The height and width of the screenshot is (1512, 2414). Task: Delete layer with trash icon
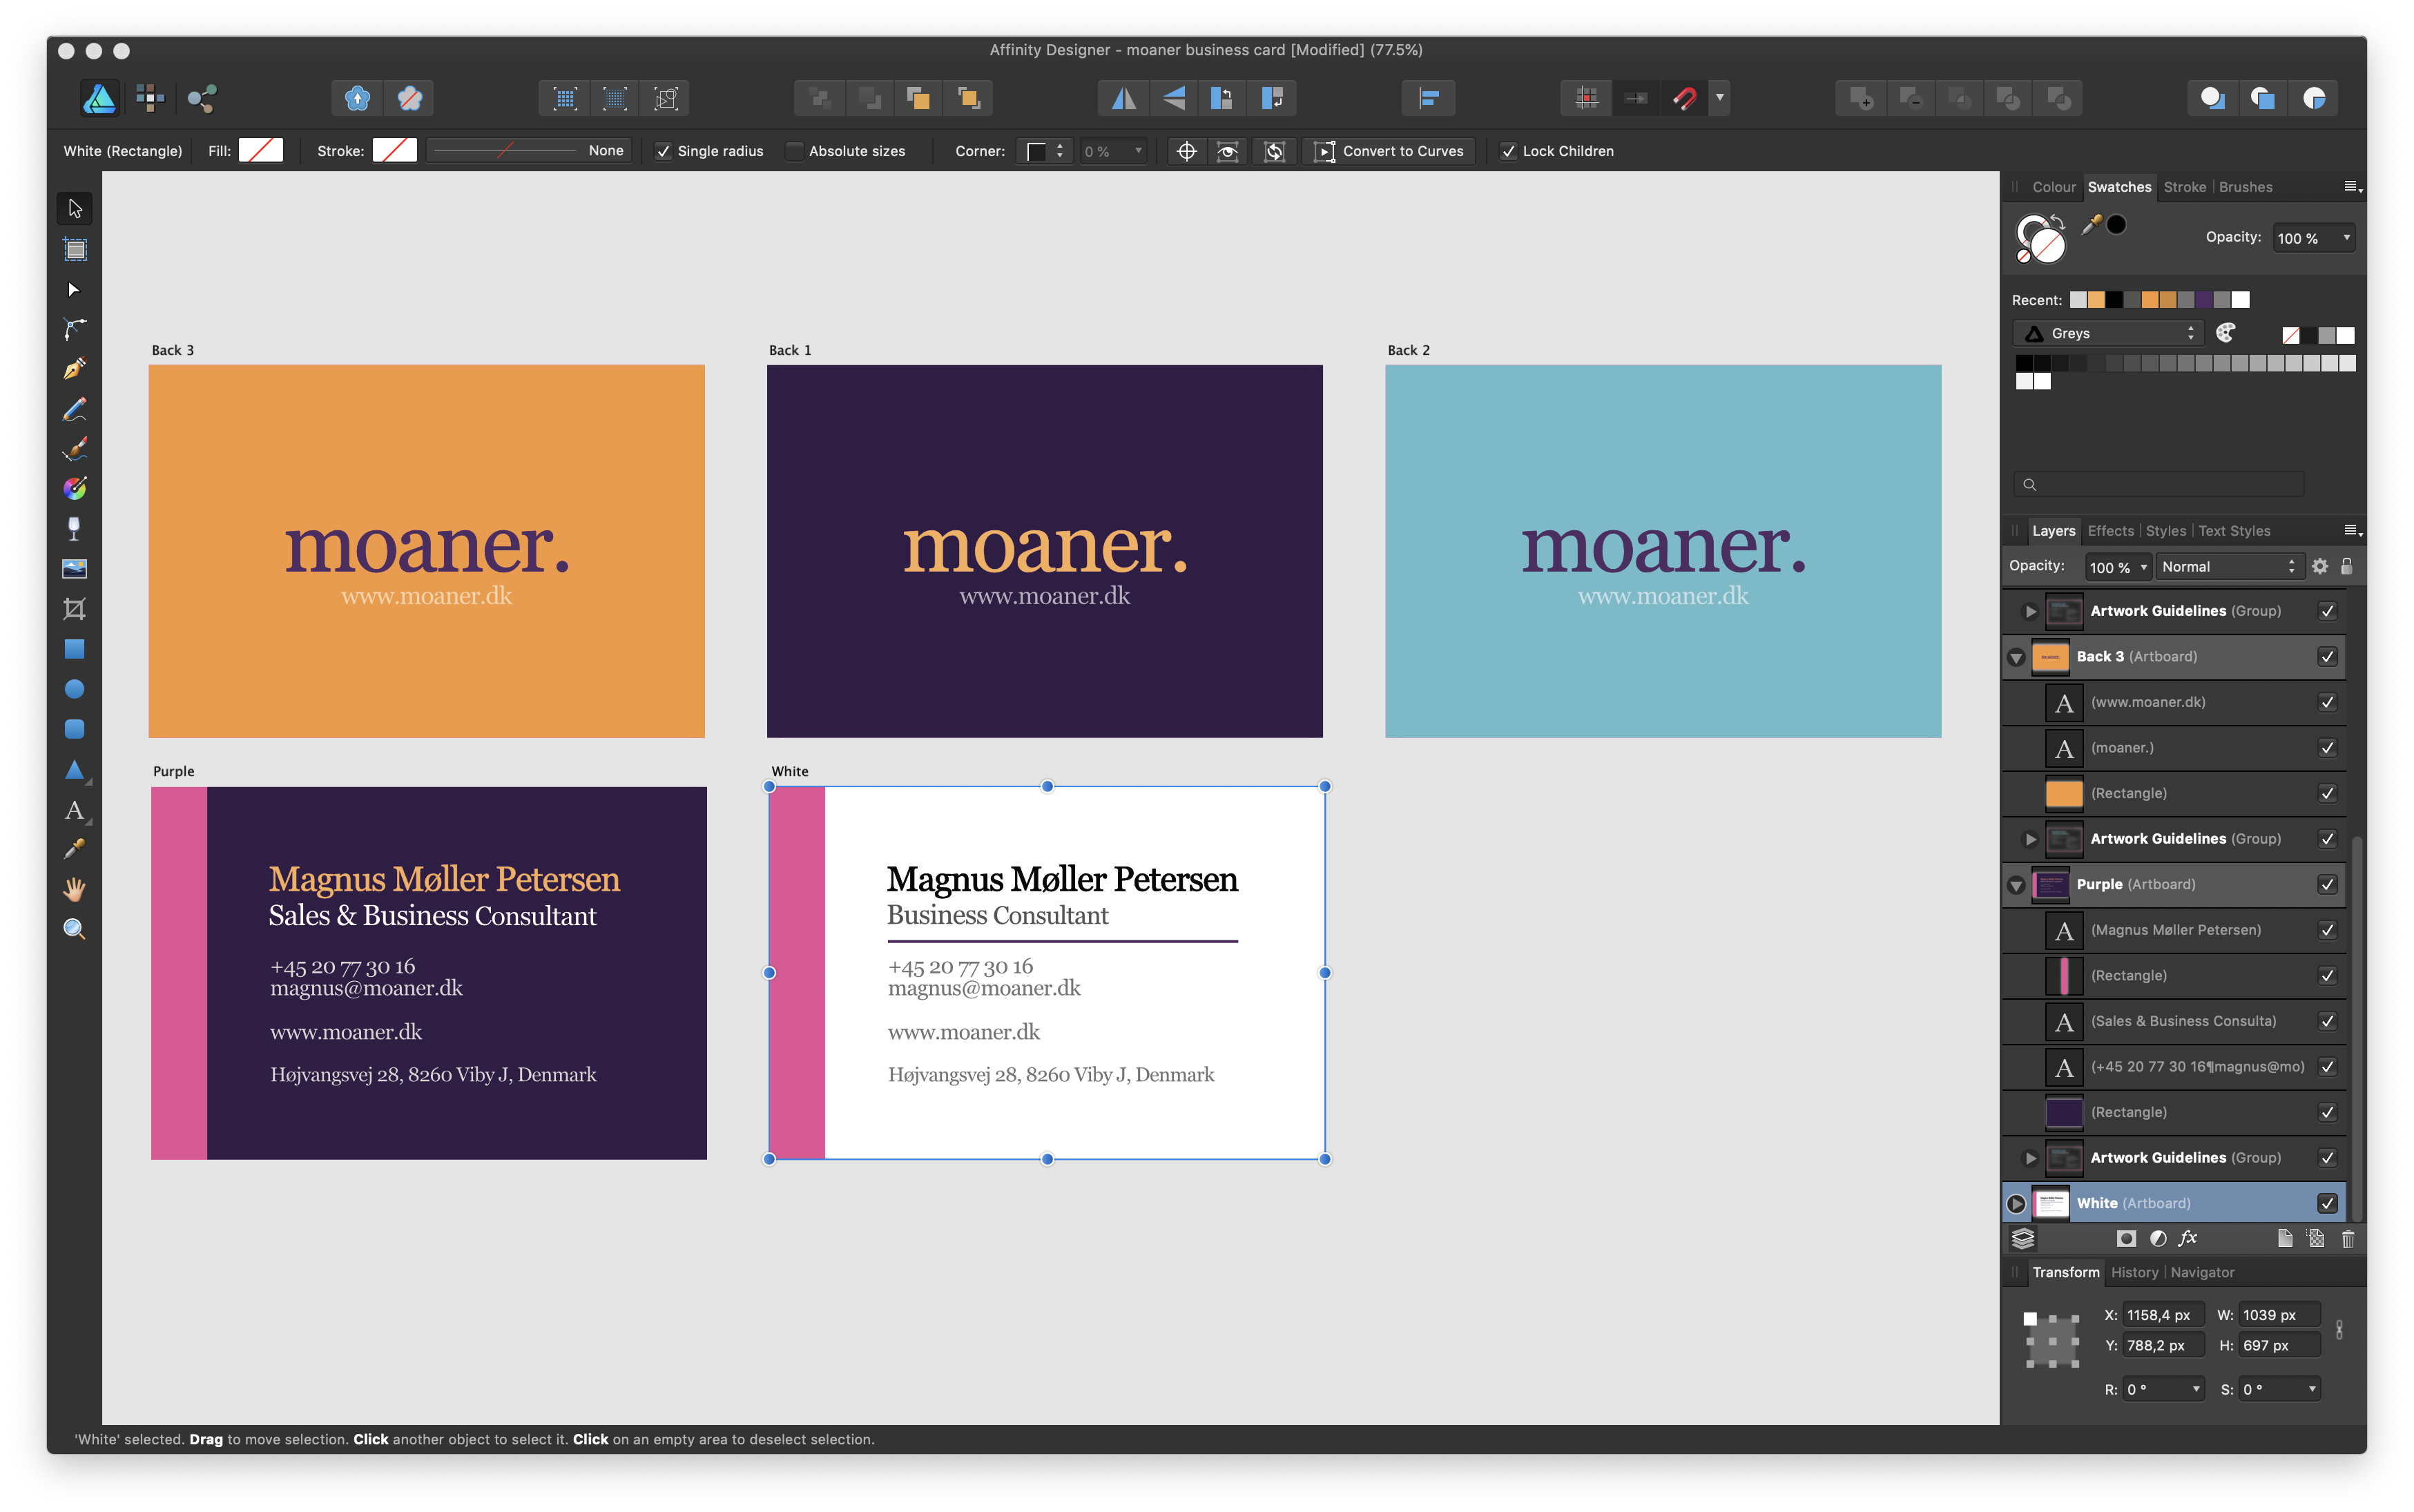coord(2347,1239)
